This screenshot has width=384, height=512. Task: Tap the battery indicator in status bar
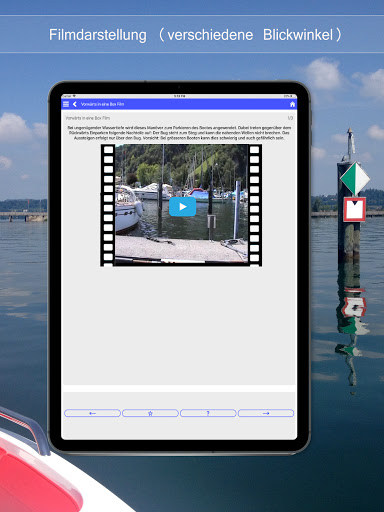click(x=288, y=96)
